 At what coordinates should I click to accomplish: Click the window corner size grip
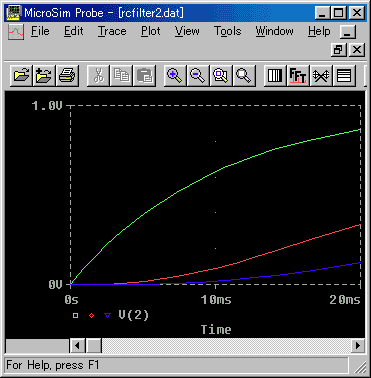(x=360, y=367)
